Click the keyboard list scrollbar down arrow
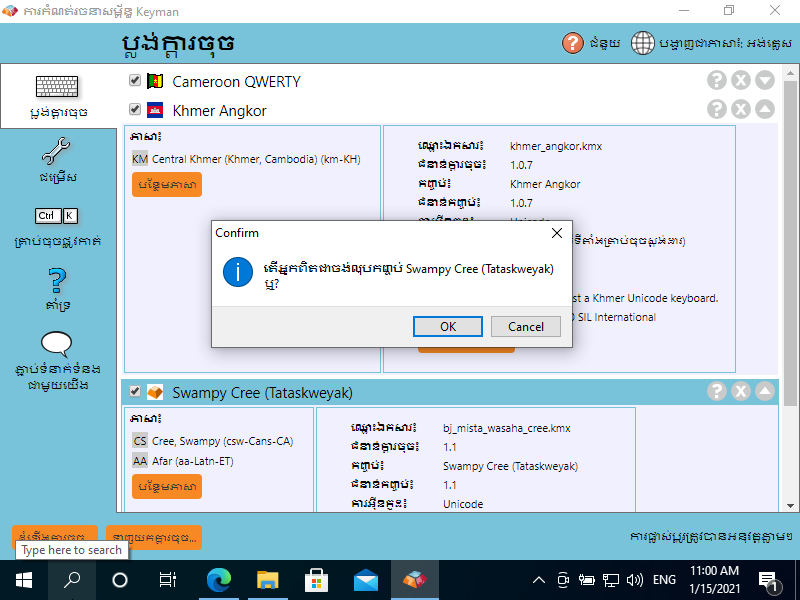 coord(790,506)
